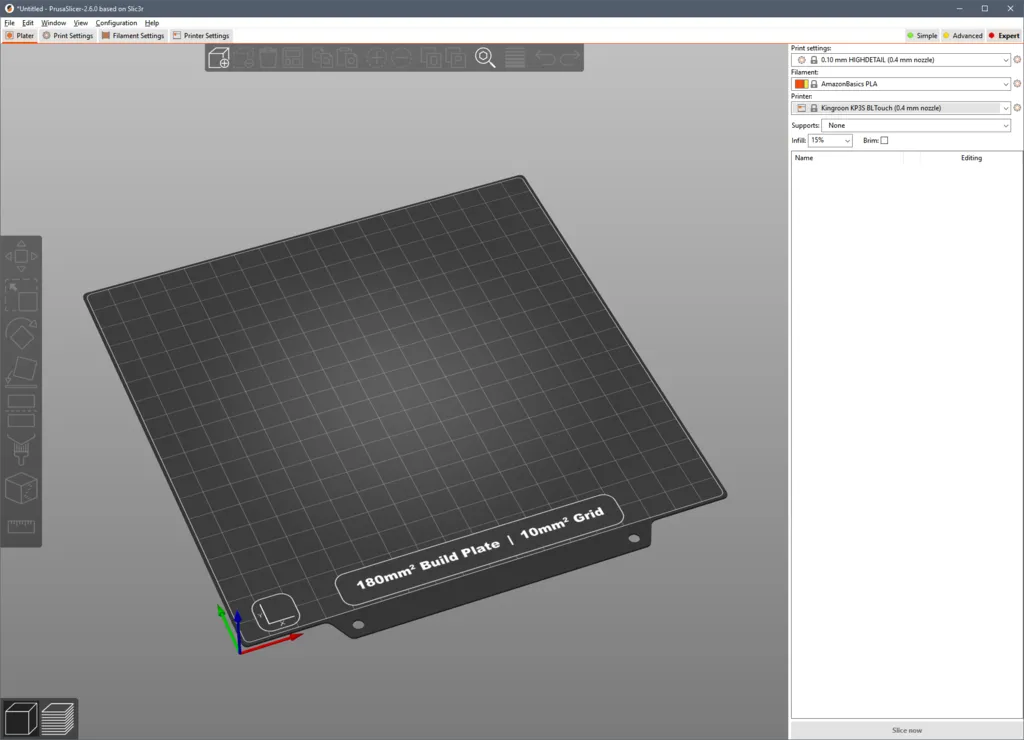
Task: Open the File menu
Action: (9, 23)
